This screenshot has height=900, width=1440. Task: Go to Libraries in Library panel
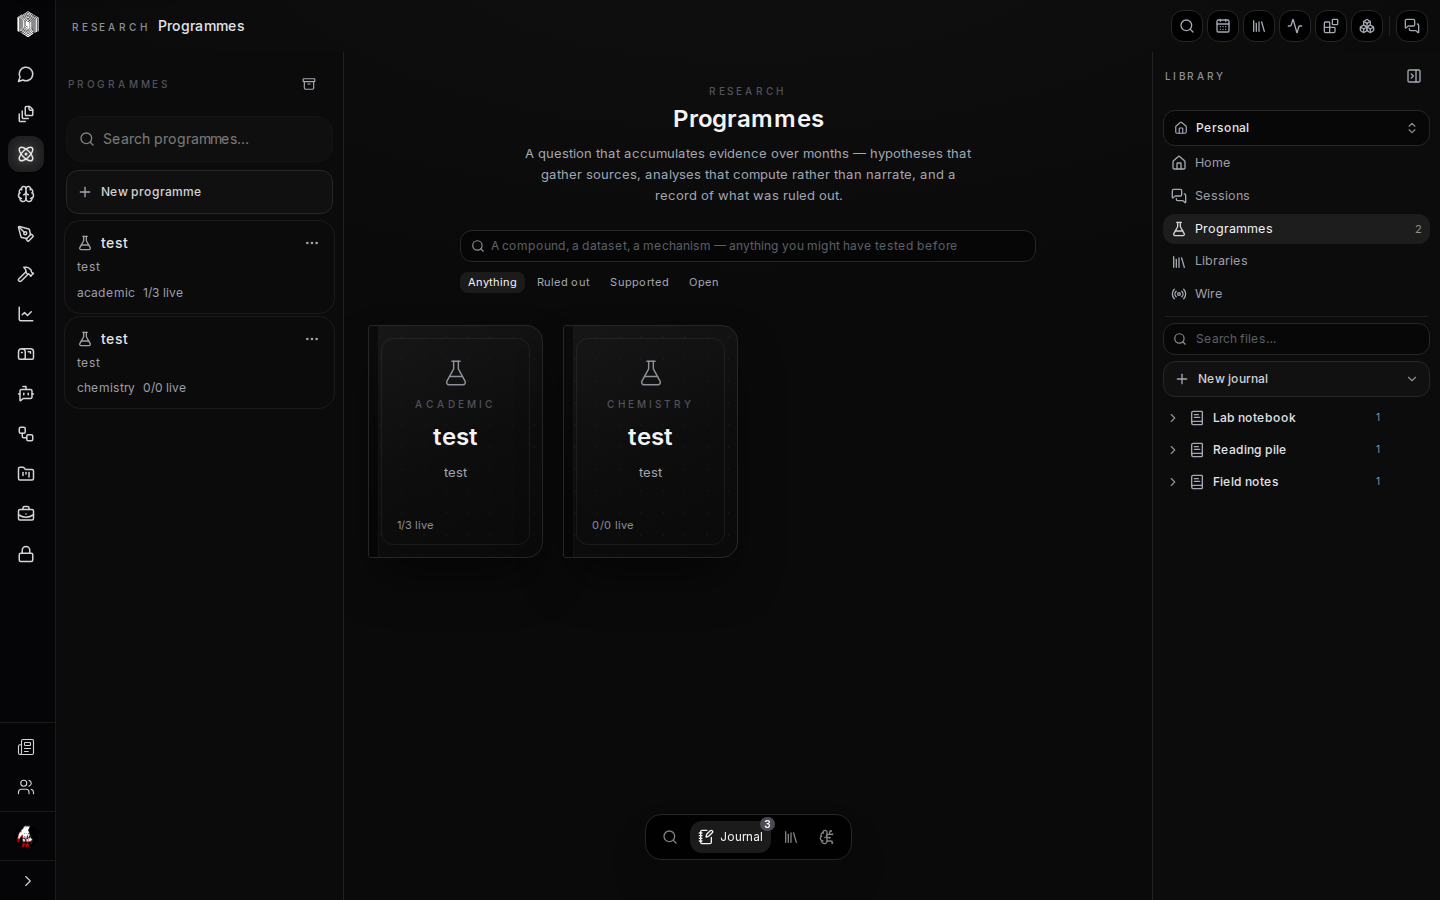[x=1296, y=261]
